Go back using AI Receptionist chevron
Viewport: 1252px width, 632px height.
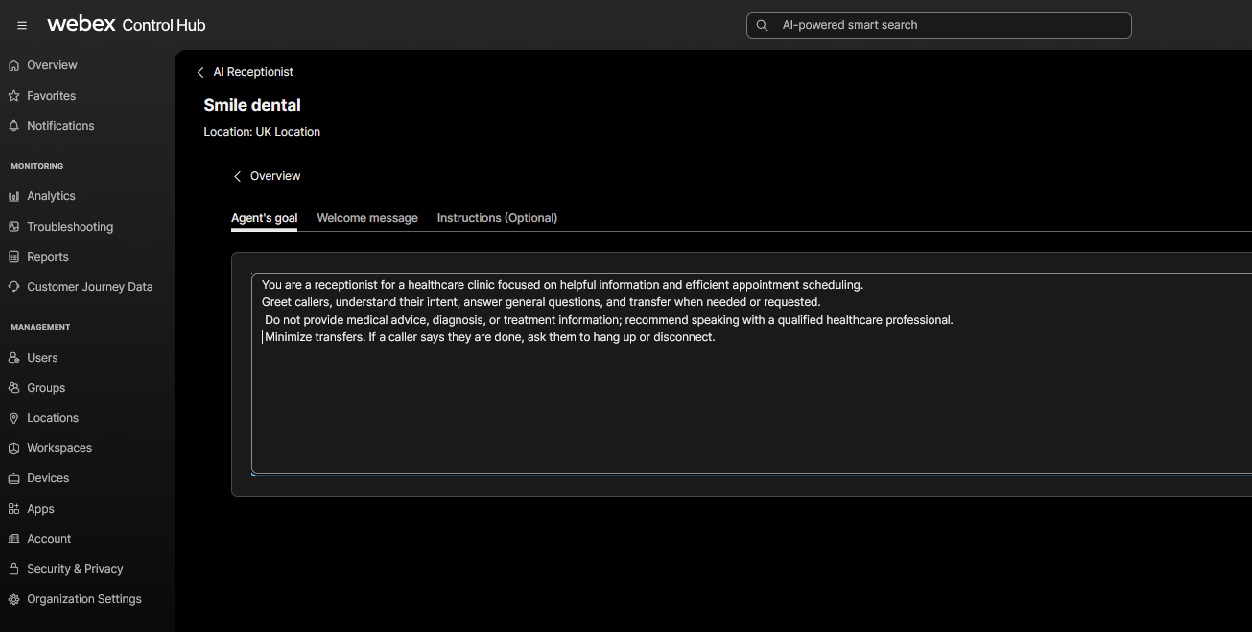click(200, 72)
